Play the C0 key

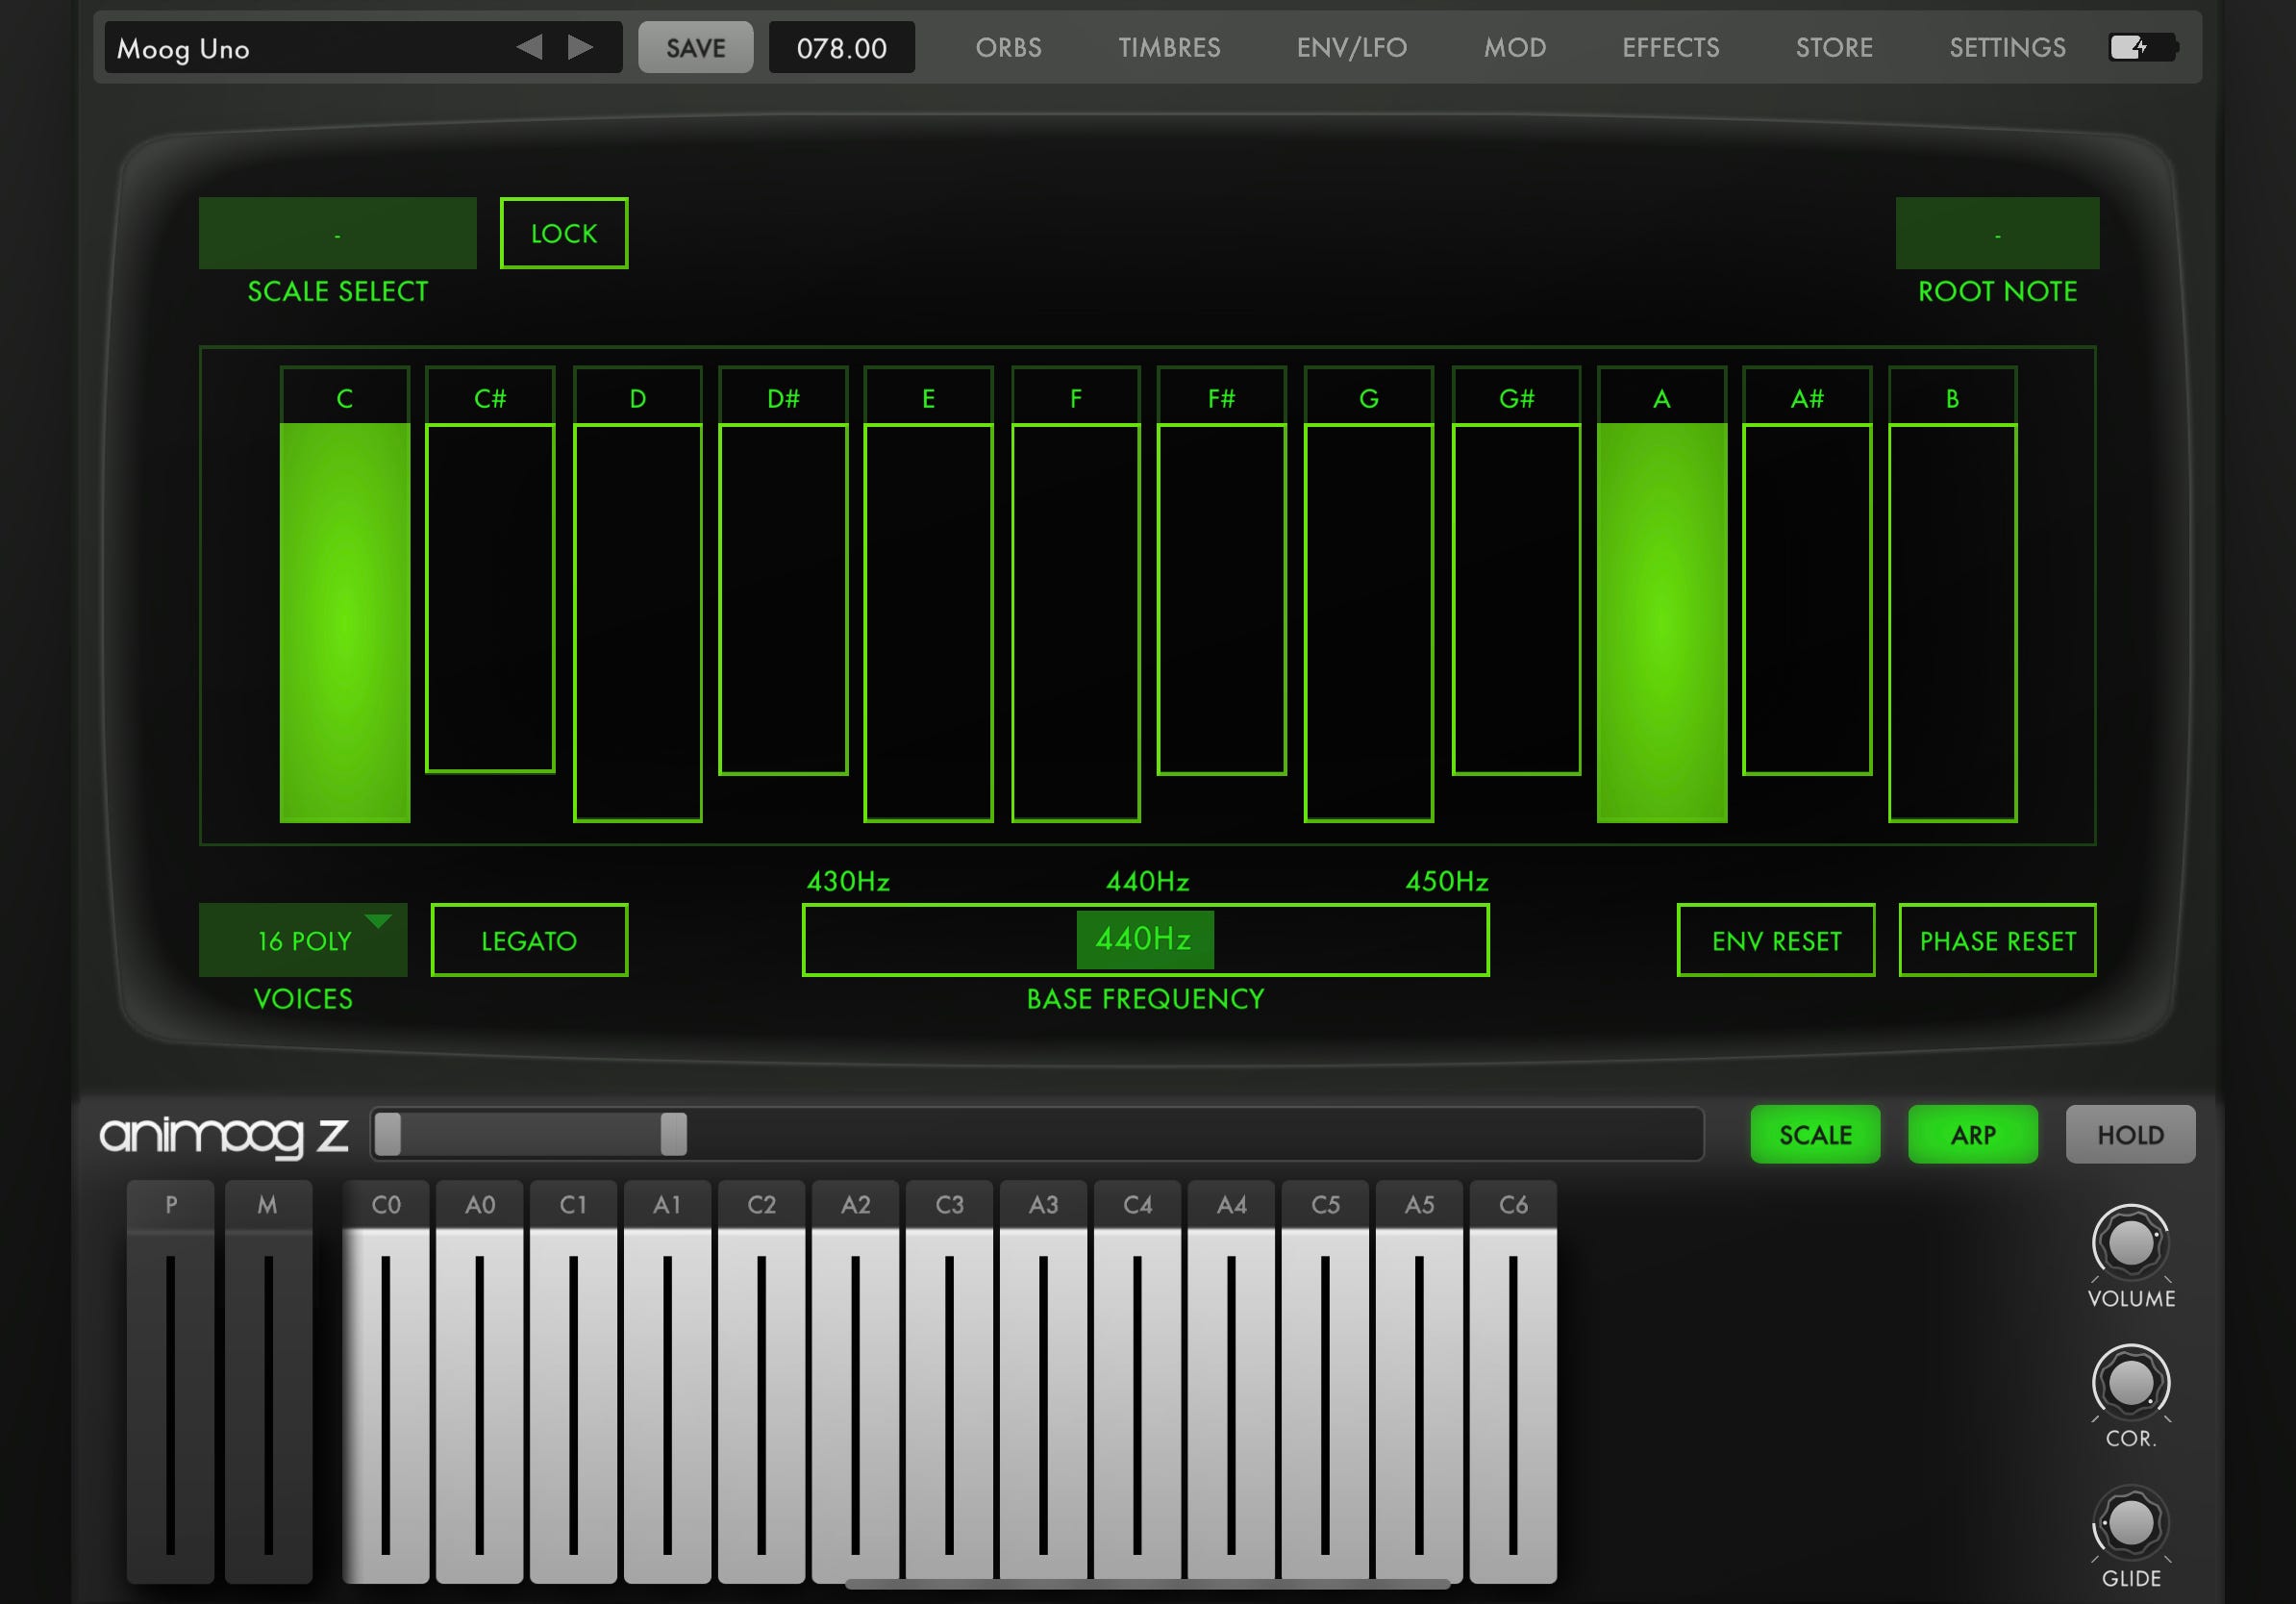386,1382
